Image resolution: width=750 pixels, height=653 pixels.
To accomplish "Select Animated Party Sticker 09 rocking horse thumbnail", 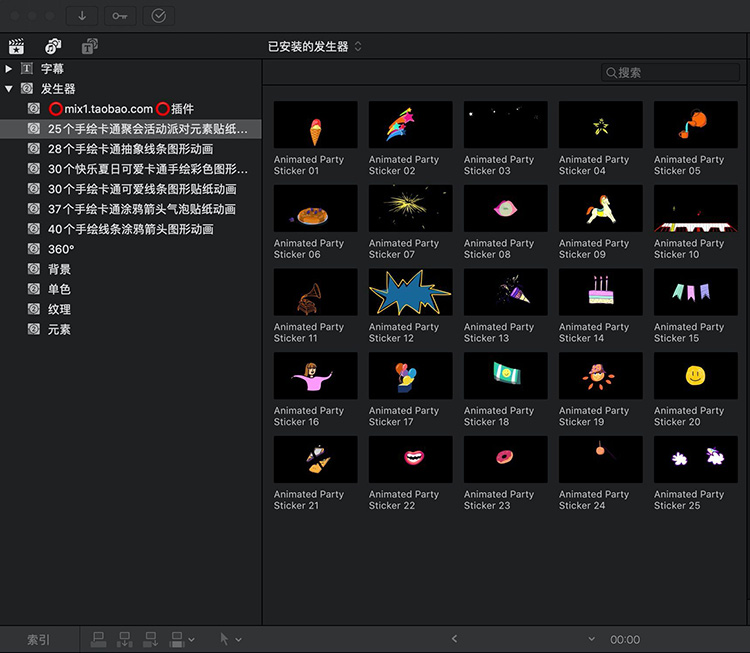I will click(601, 208).
